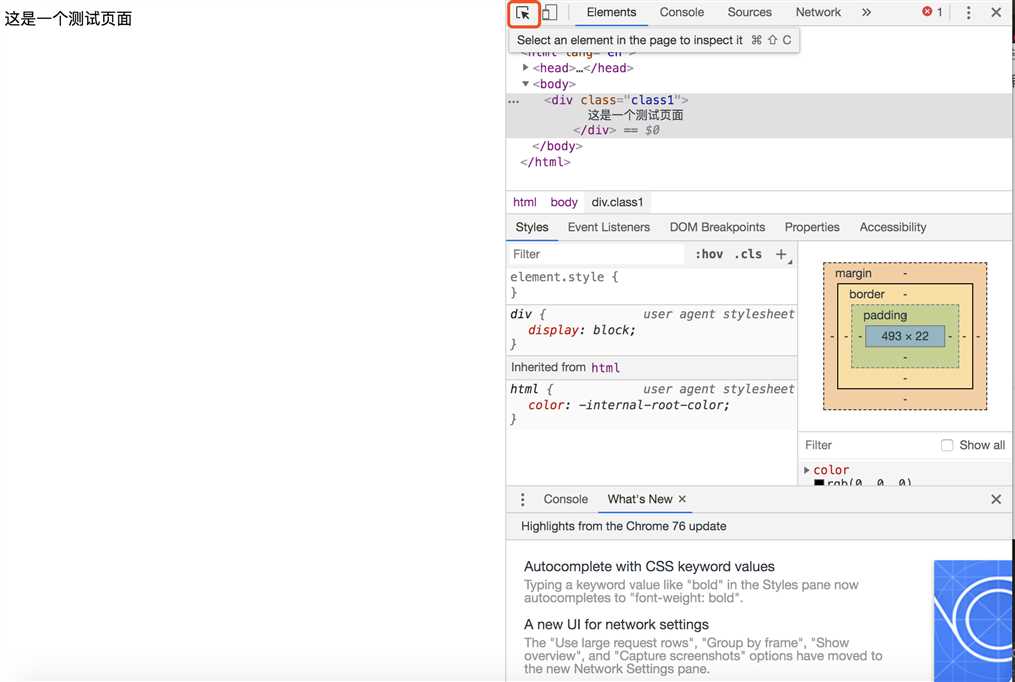Click the display property in div rule

pyautogui.click(x=553, y=330)
